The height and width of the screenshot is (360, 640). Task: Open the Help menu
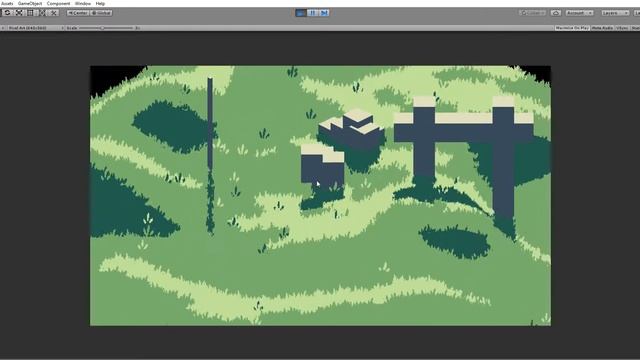pos(100,3)
